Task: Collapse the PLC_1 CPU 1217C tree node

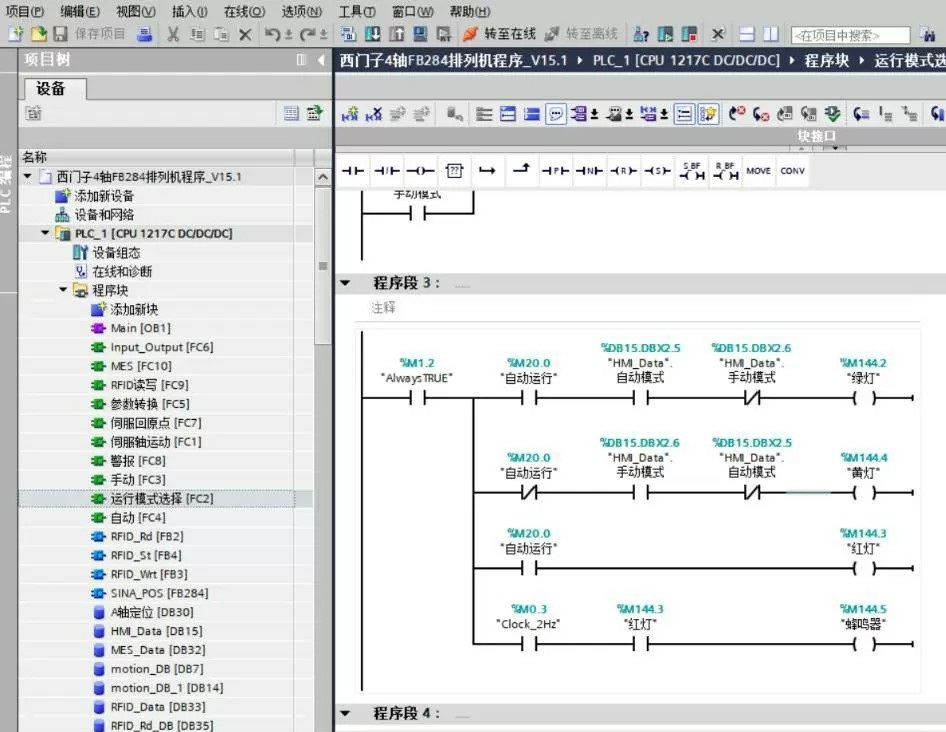Action: 45,233
